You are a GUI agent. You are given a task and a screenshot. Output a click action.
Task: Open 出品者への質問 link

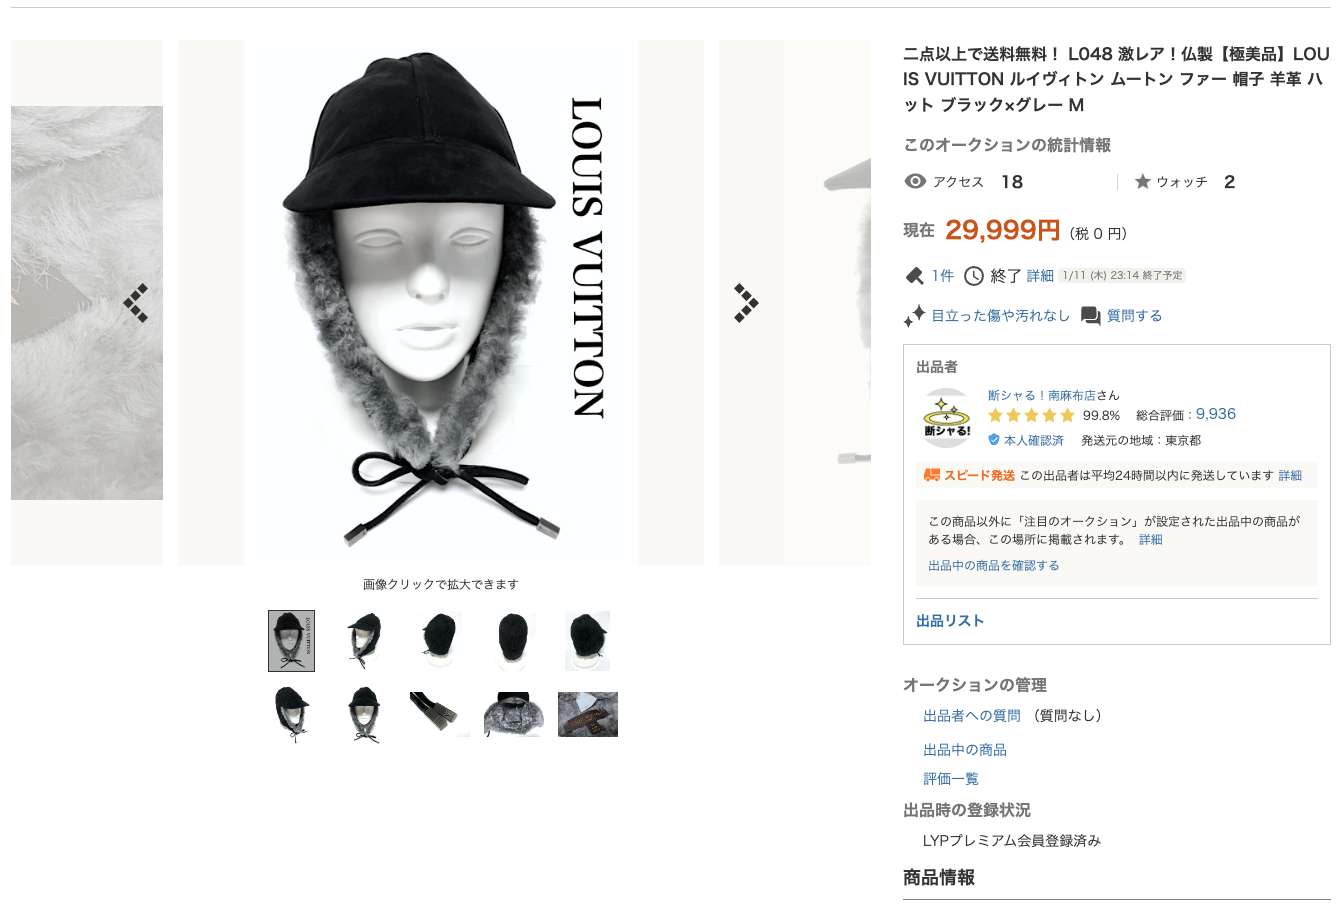pyautogui.click(x=972, y=716)
